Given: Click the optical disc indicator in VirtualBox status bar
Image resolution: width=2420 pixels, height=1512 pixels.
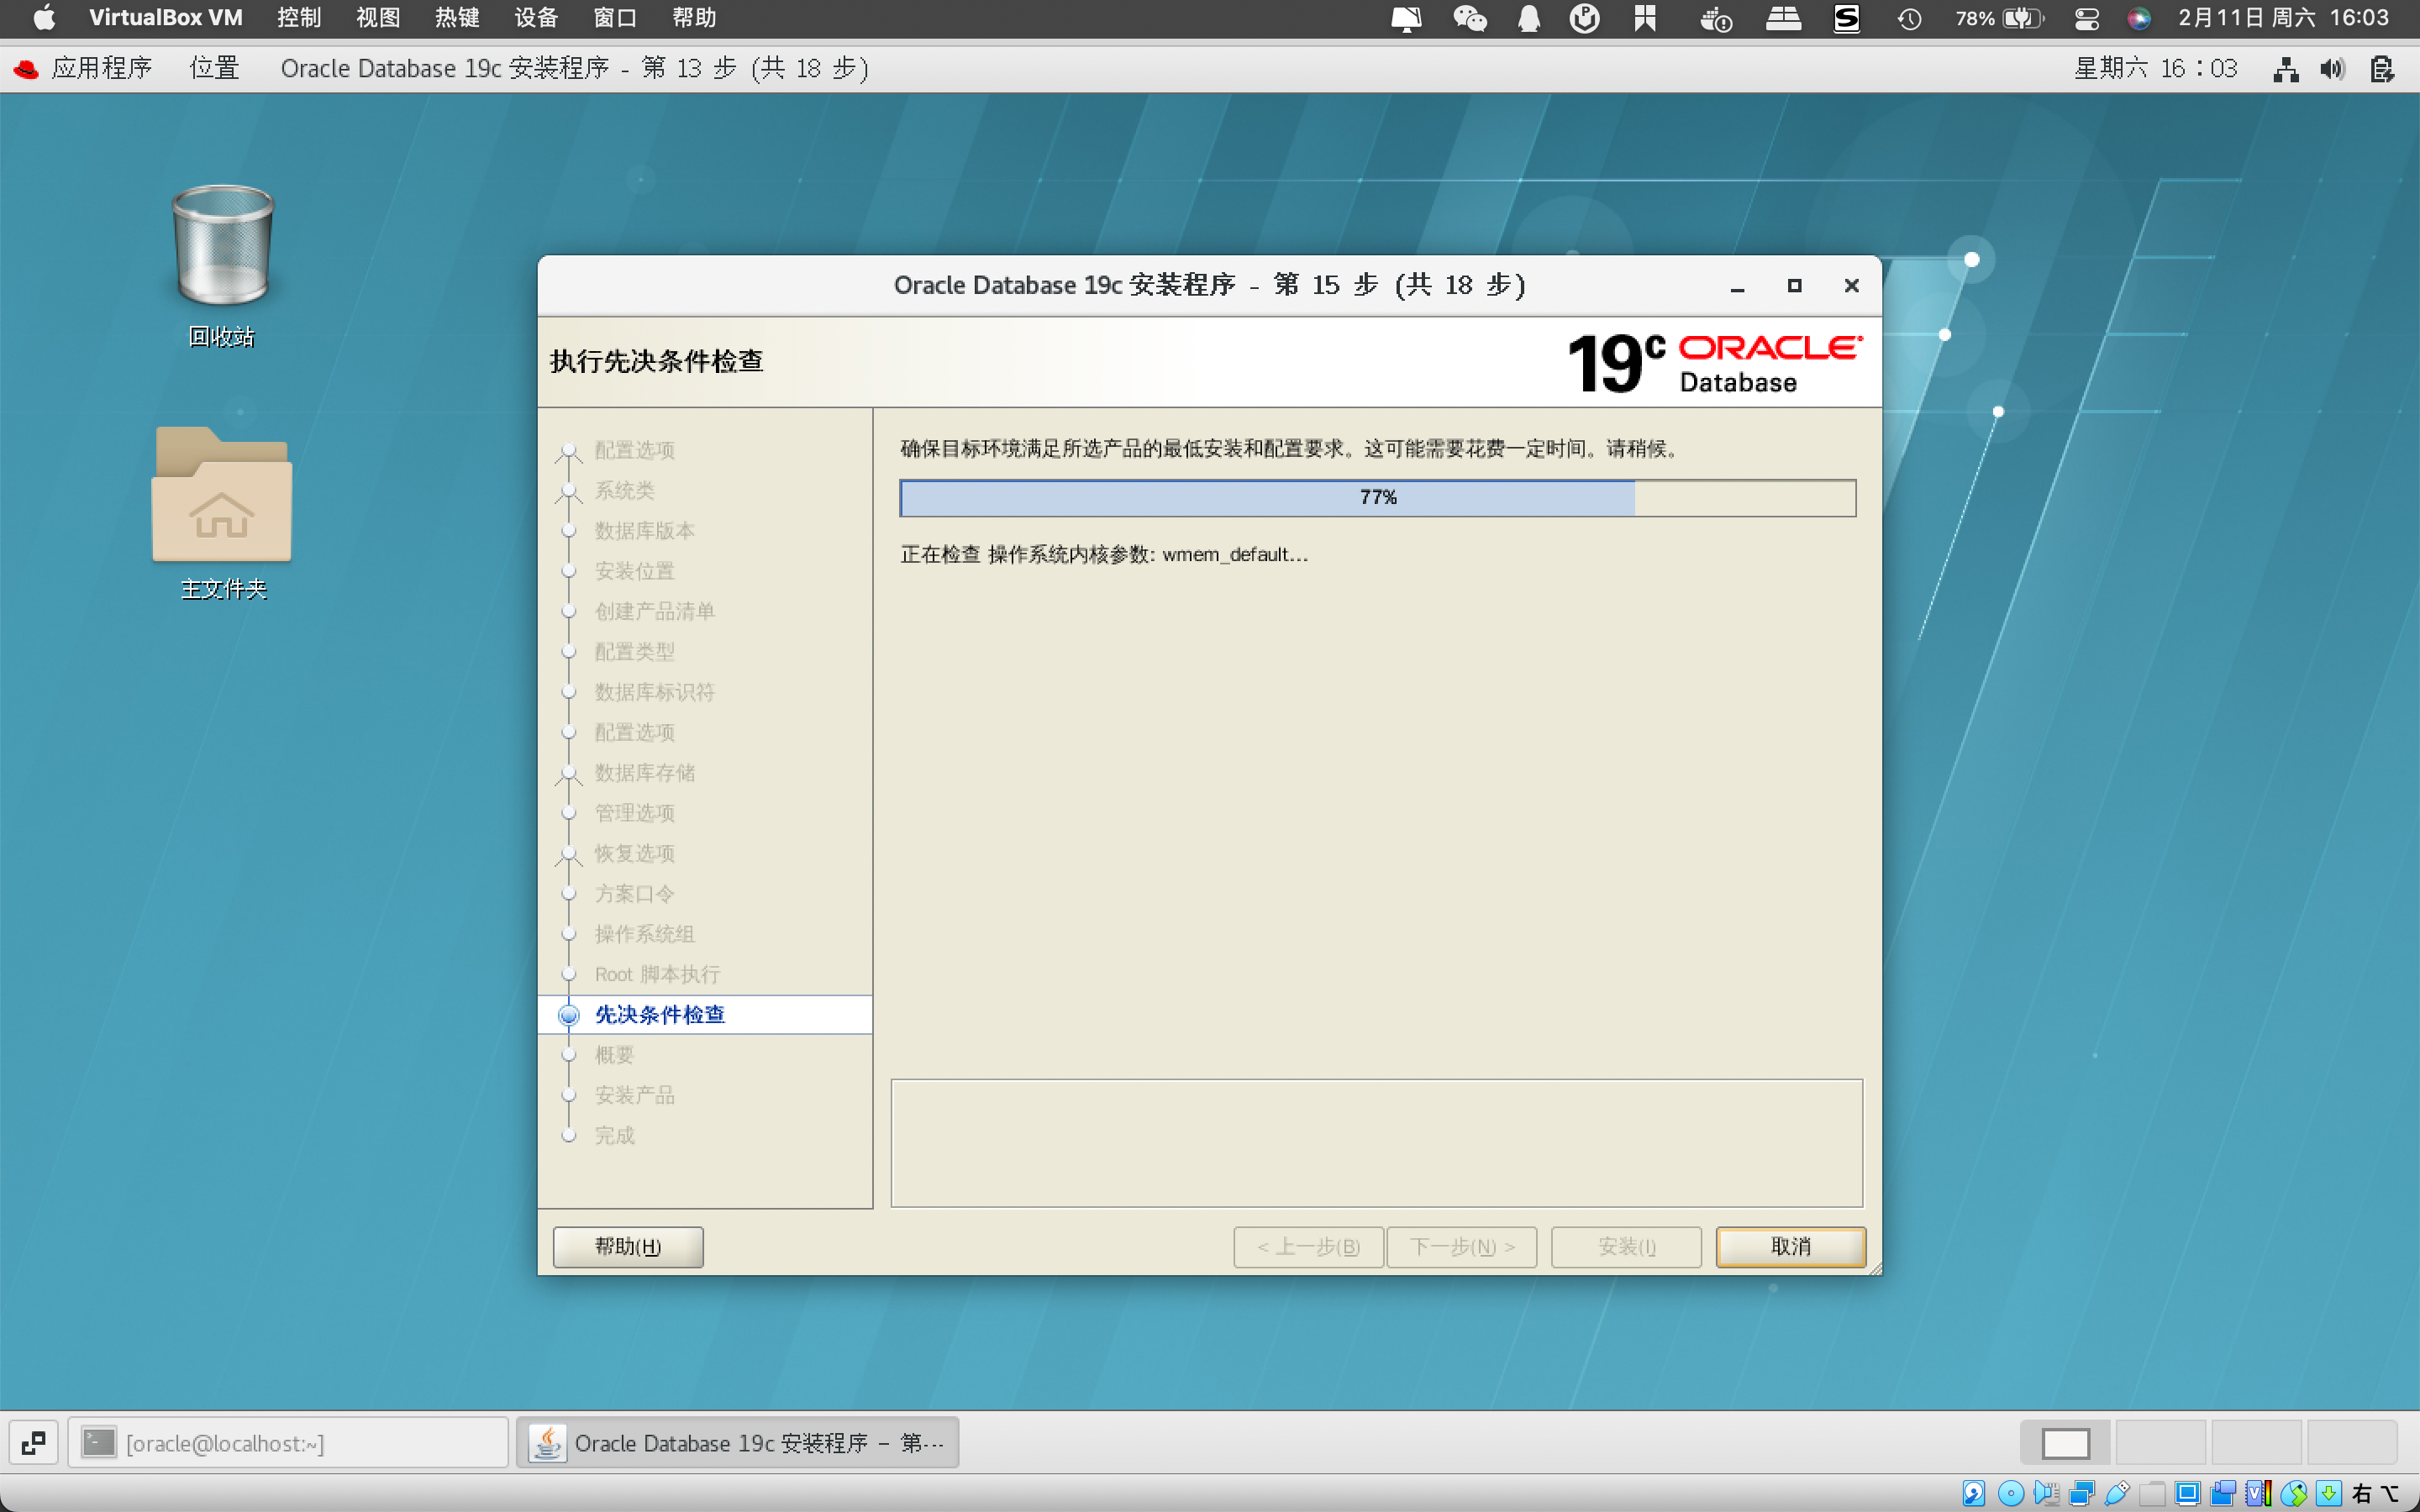Looking at the screenshot, I should pos(2010,1493).
